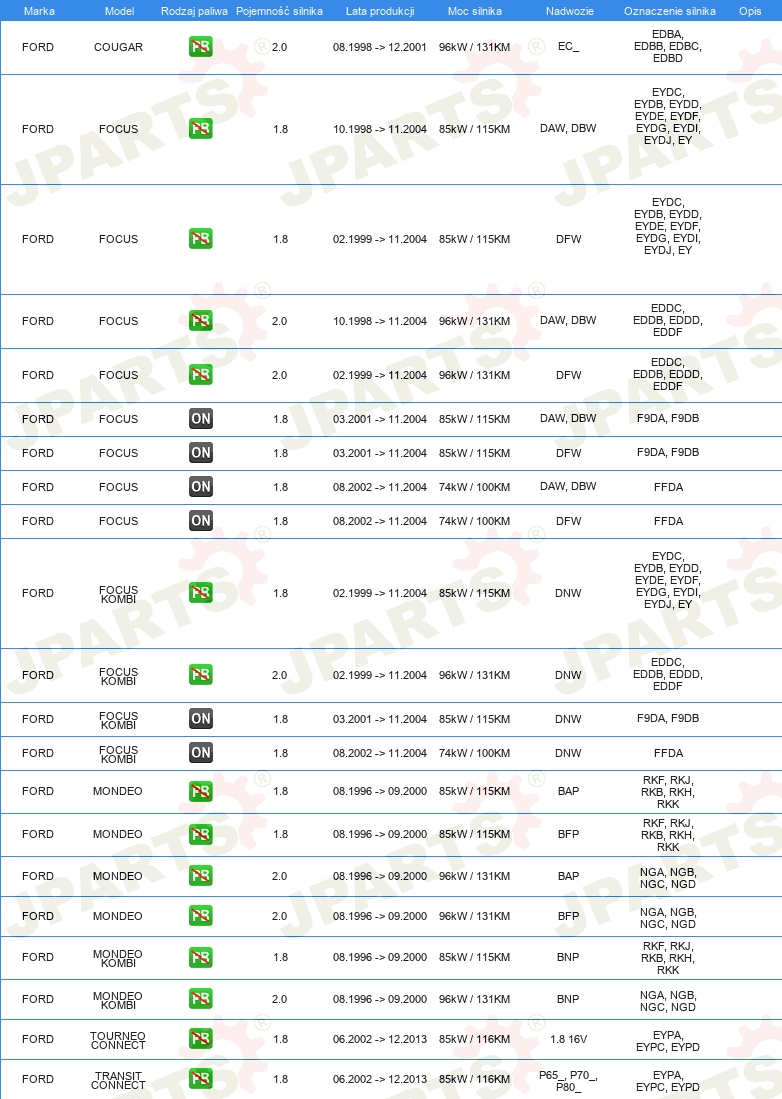Screen dimensions: 782x1099
Task: Click the petrol icon in the TRANSIT CONNECT row
Action: (x=200, y=1079)
